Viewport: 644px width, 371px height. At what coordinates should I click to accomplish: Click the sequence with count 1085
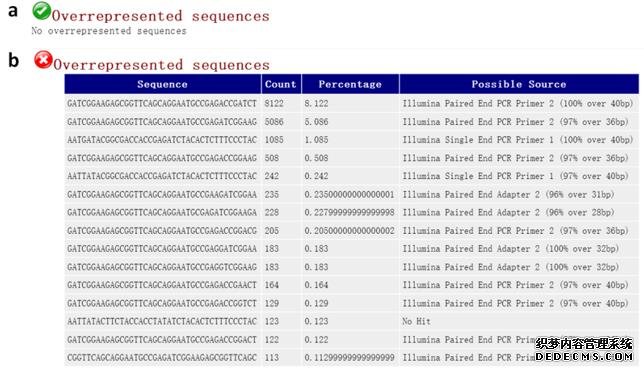click(x=162, y=140)
